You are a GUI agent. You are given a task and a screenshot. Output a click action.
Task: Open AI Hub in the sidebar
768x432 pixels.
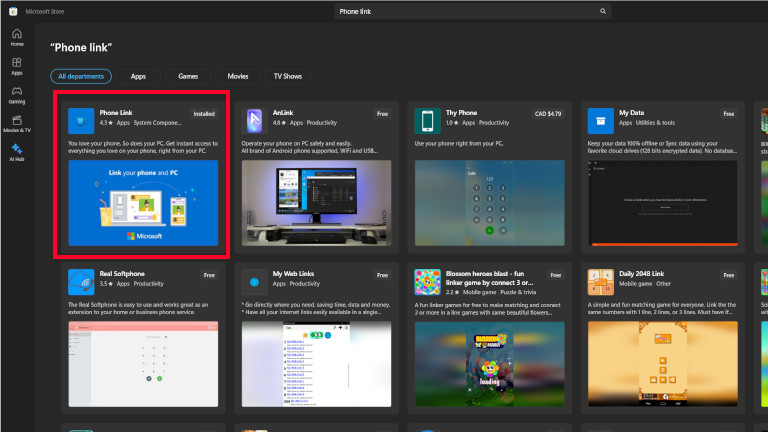[x=16, y=152]
